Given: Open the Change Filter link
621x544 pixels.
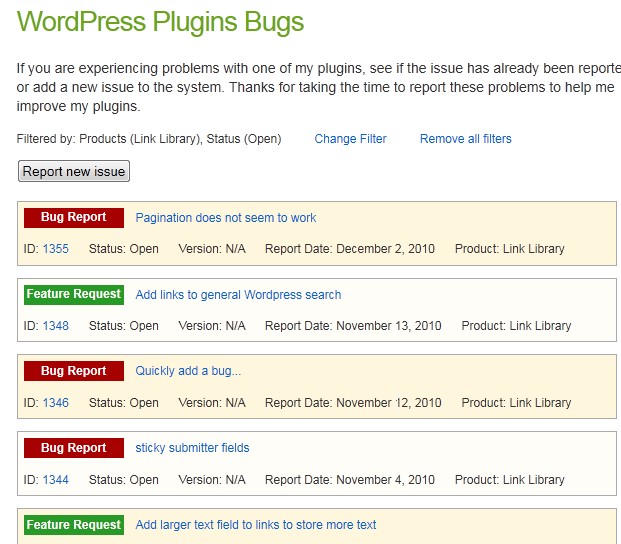Looking at the screenshot, I should (x=350, y=139).
